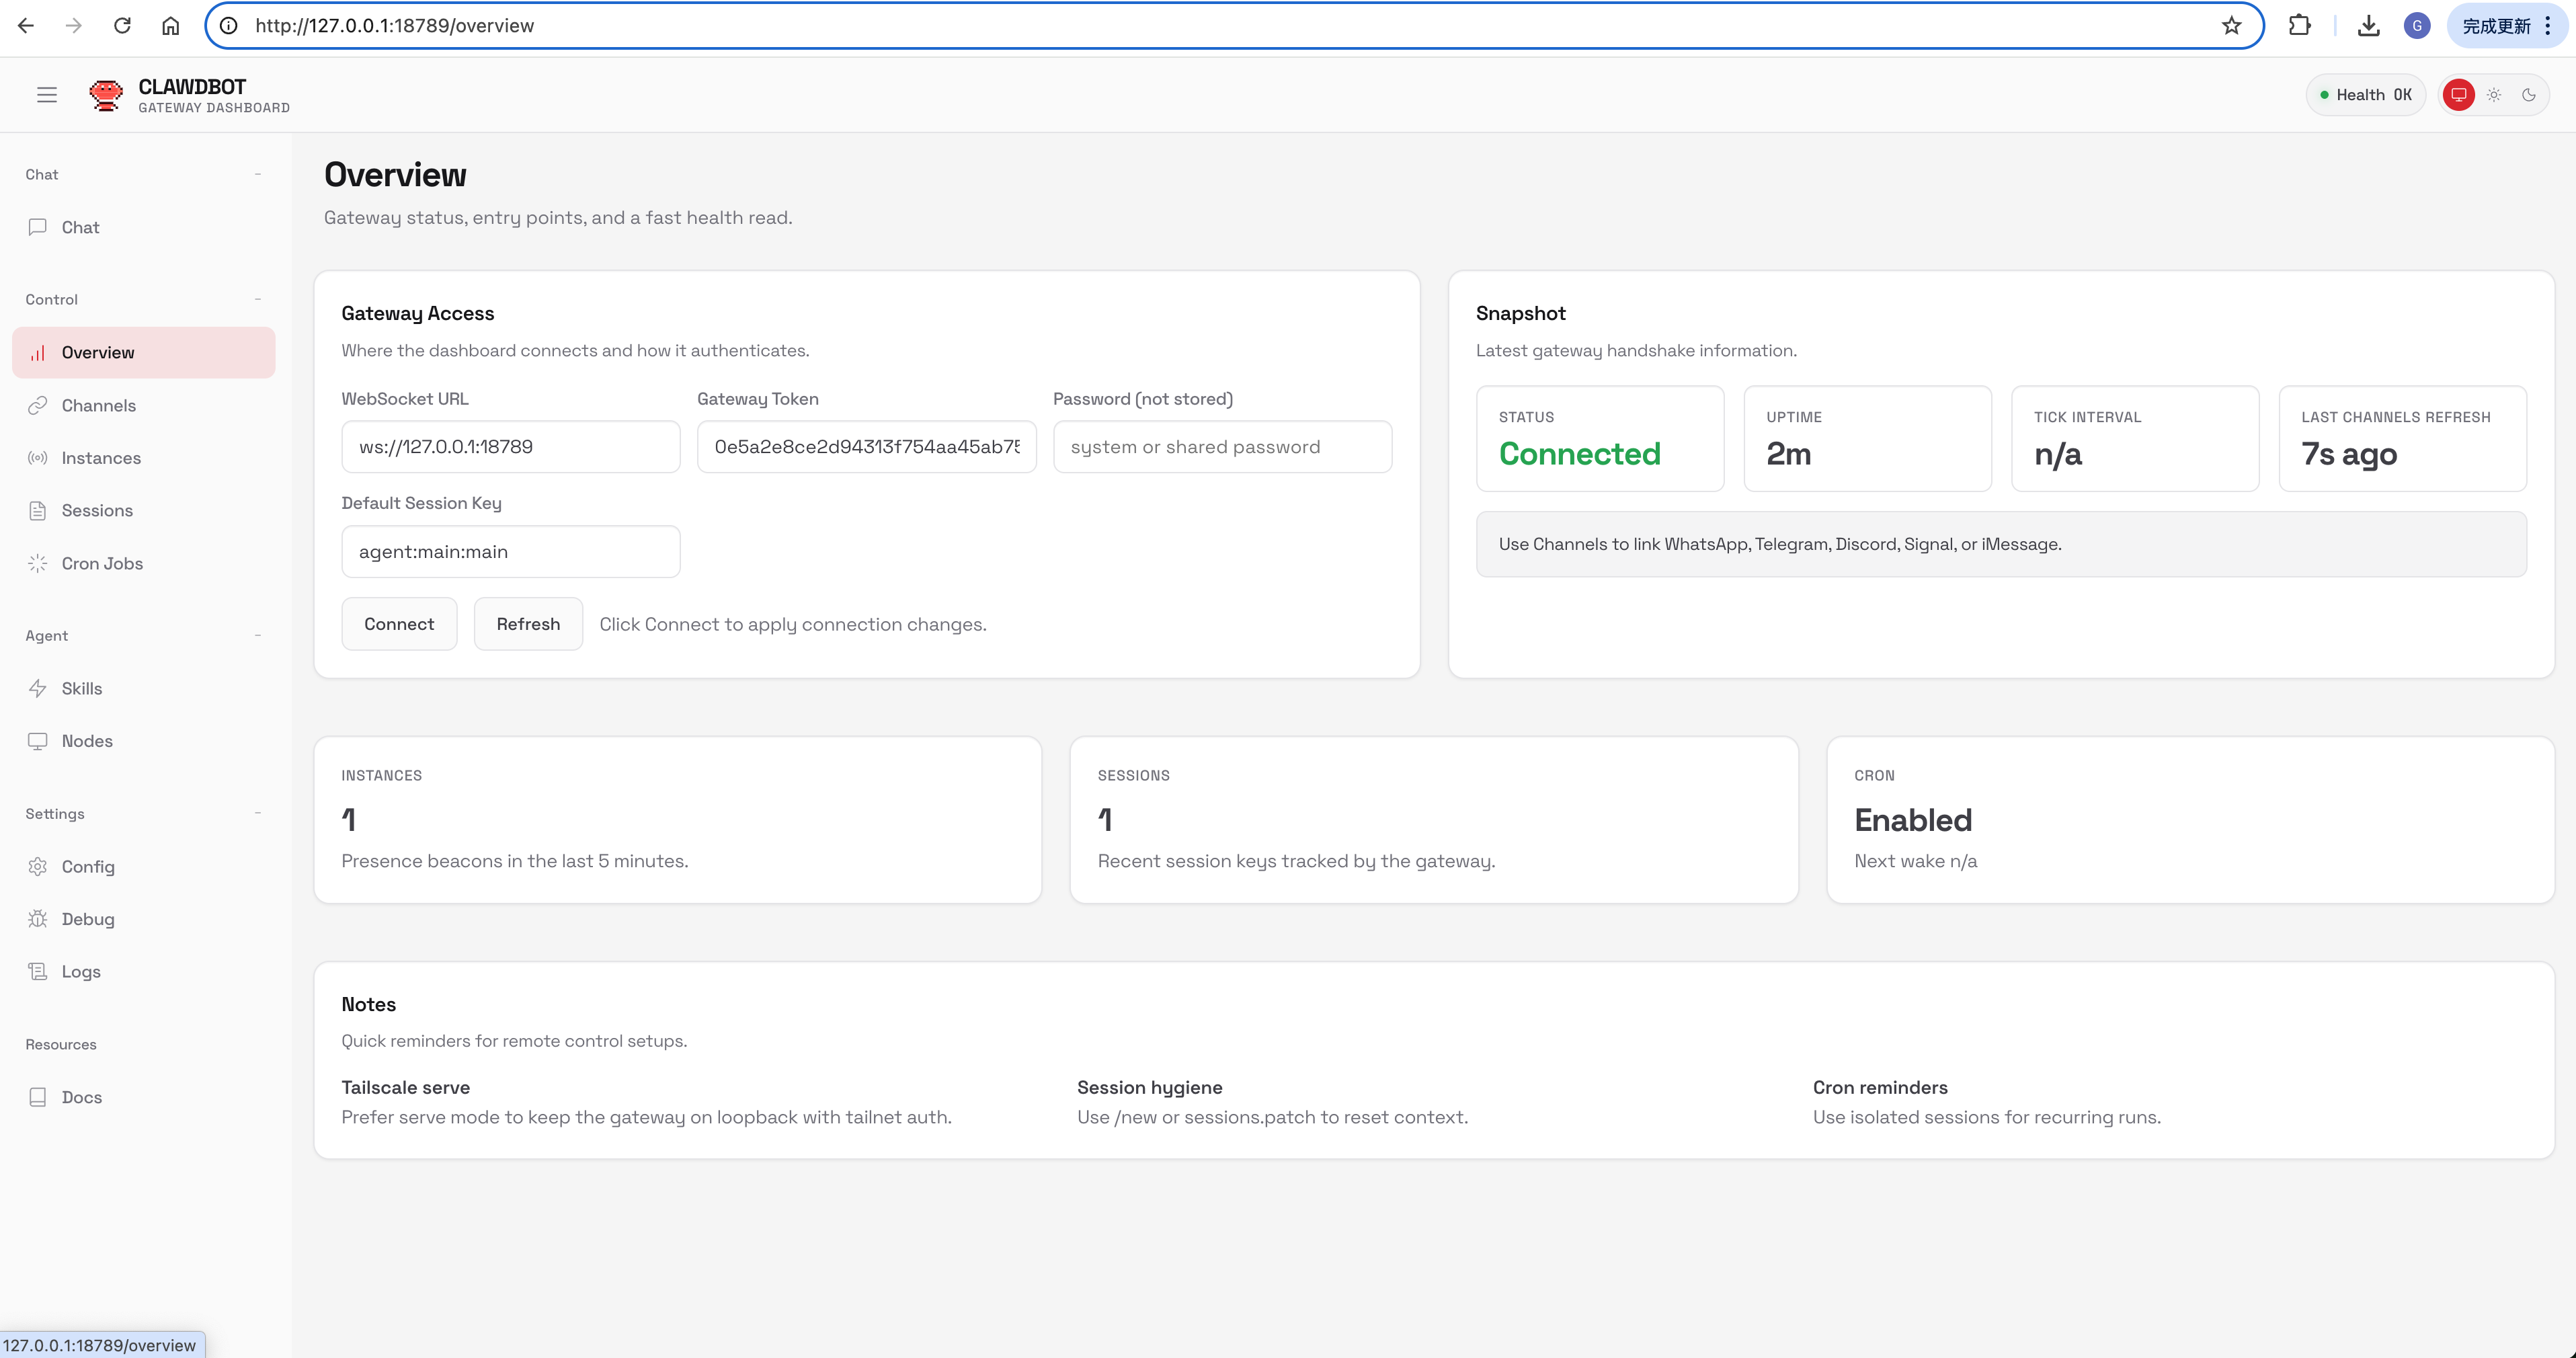Select the Logs menu item

click(x=81, y=971)
